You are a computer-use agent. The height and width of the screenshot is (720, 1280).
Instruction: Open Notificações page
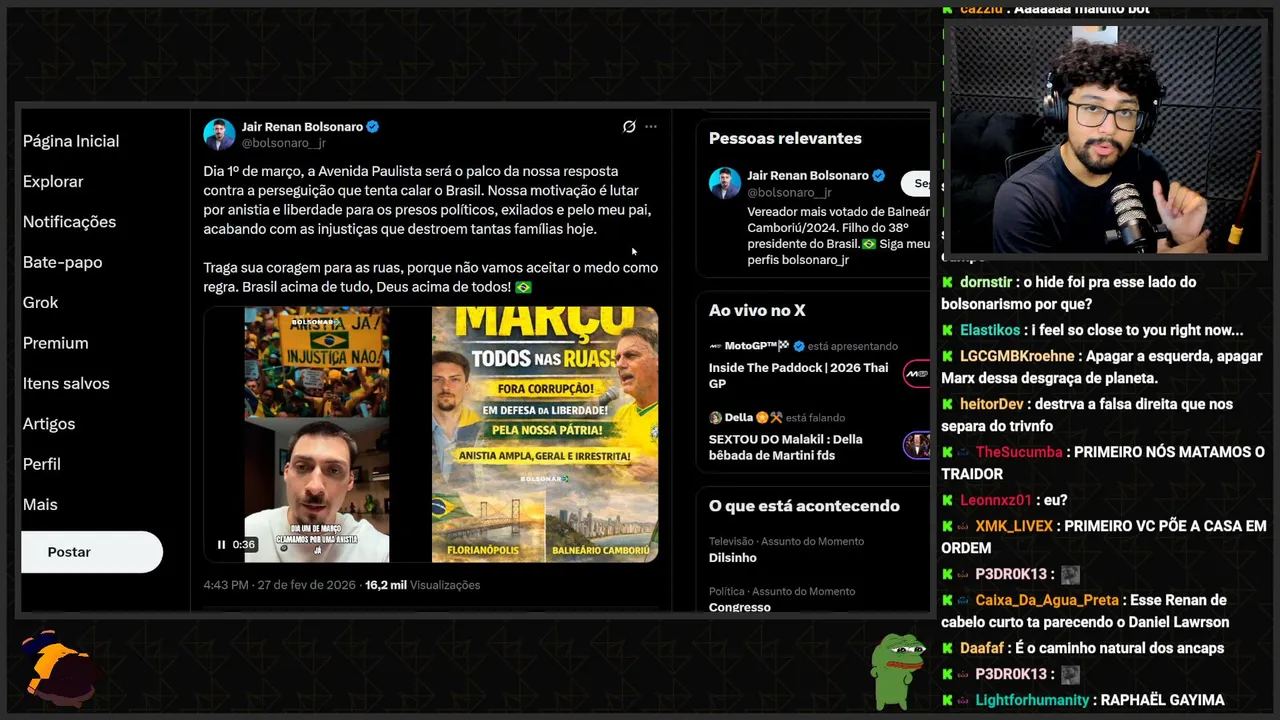coord(69,222)
